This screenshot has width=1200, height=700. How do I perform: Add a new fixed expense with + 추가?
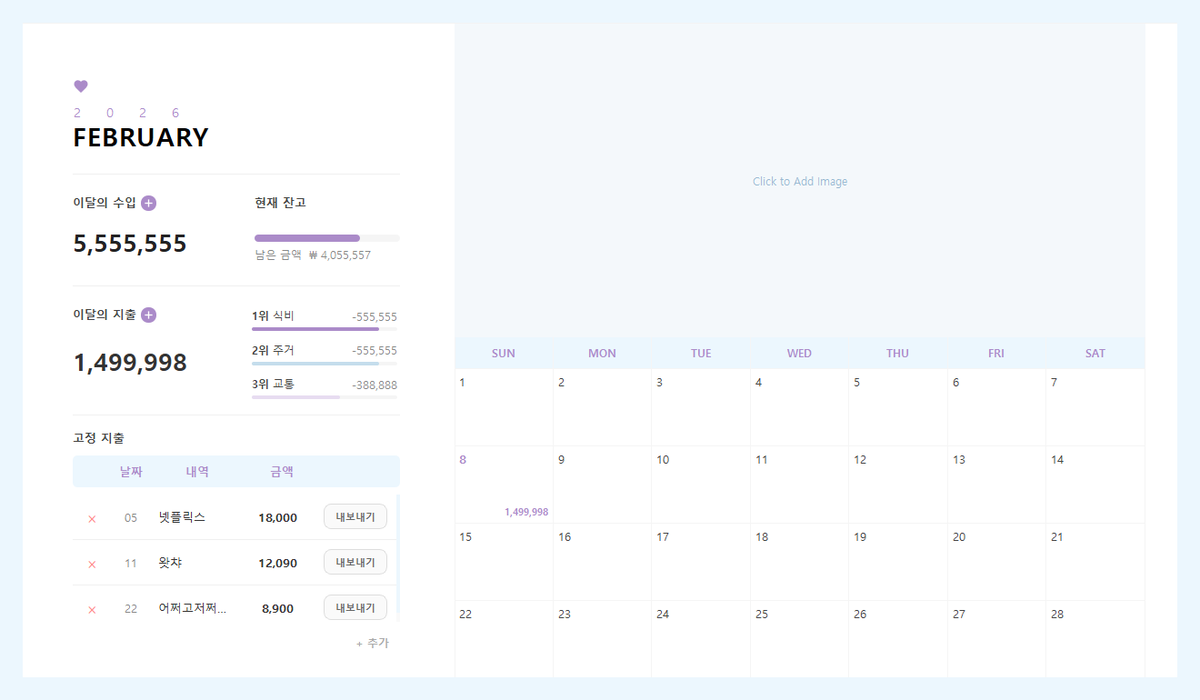pos(372,643)
